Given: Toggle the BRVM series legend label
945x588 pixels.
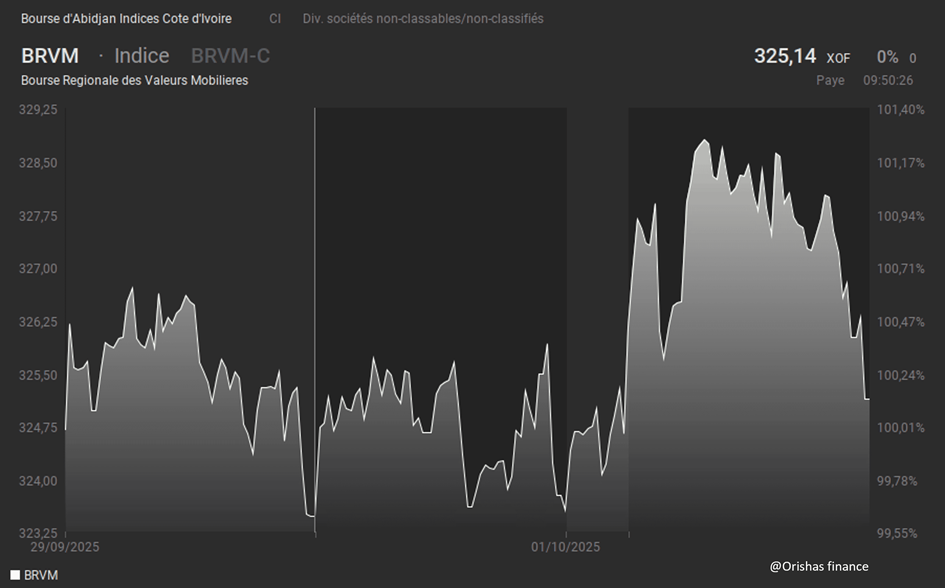Looking at the screenshot, I should click(x=41, y=575).
